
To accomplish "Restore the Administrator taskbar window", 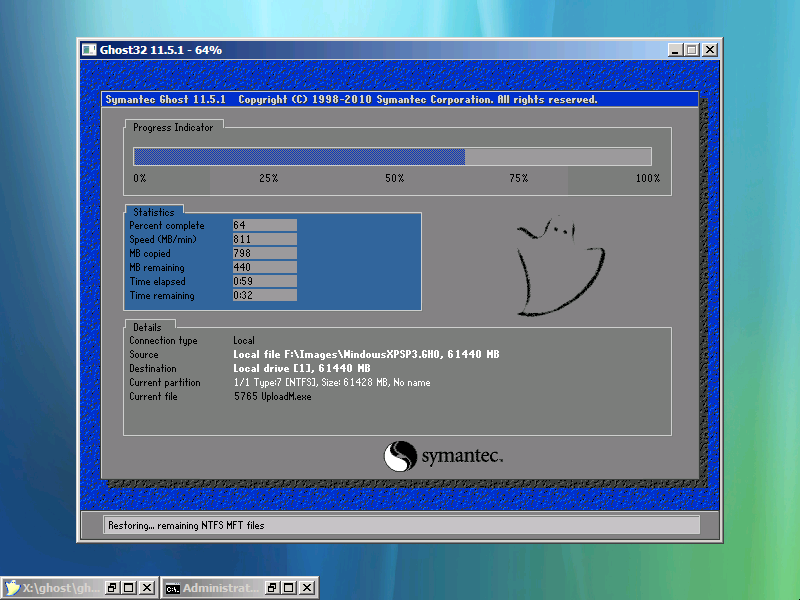I will pos(271,588).
